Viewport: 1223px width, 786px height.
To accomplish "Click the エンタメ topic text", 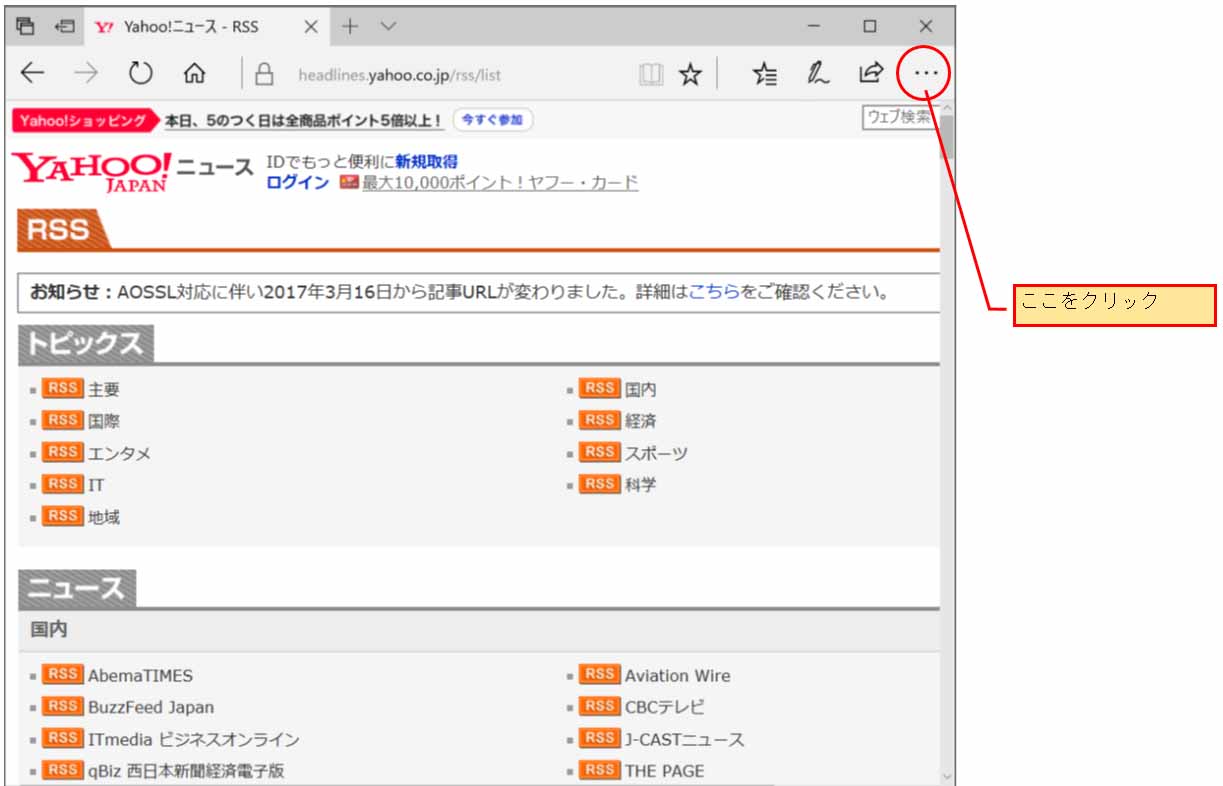I will 120,453.
